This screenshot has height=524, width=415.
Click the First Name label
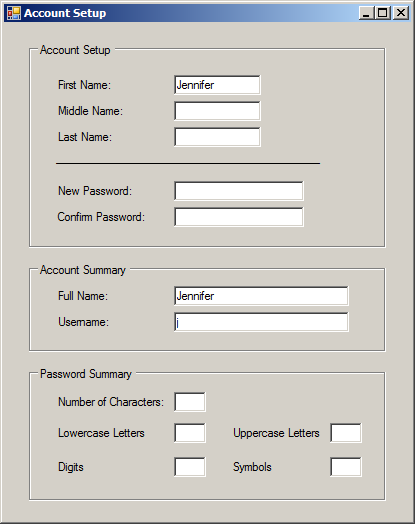coord(84,85)
